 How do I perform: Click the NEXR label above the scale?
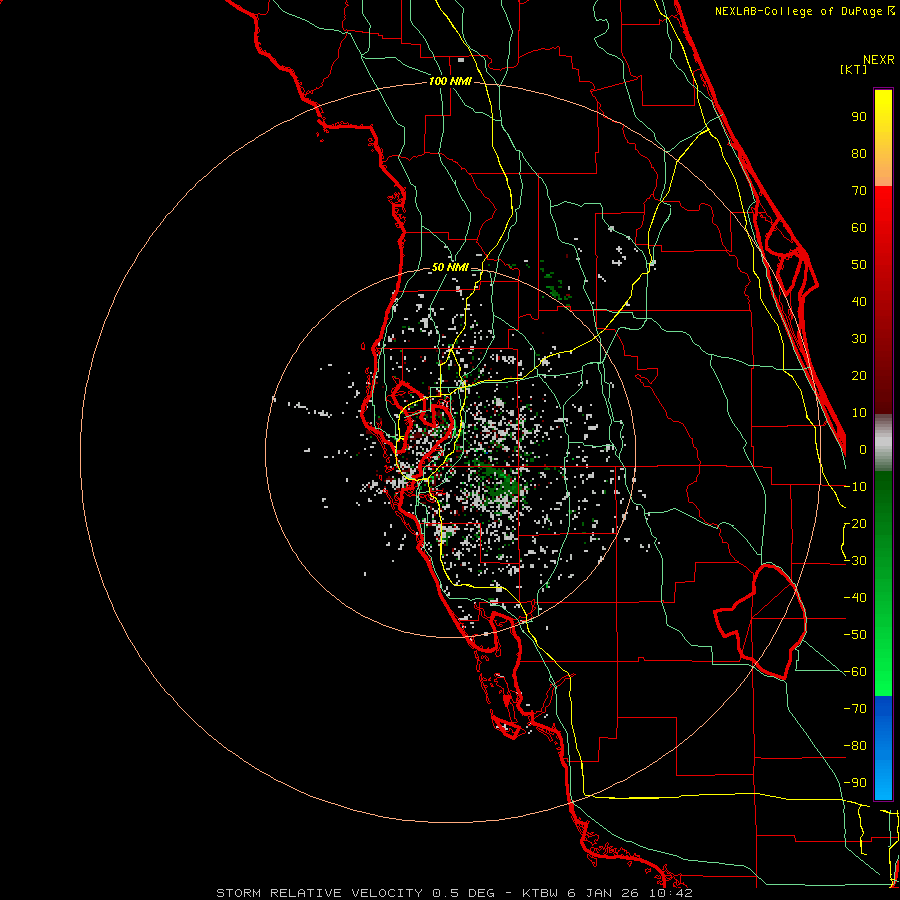coord(879,60)
